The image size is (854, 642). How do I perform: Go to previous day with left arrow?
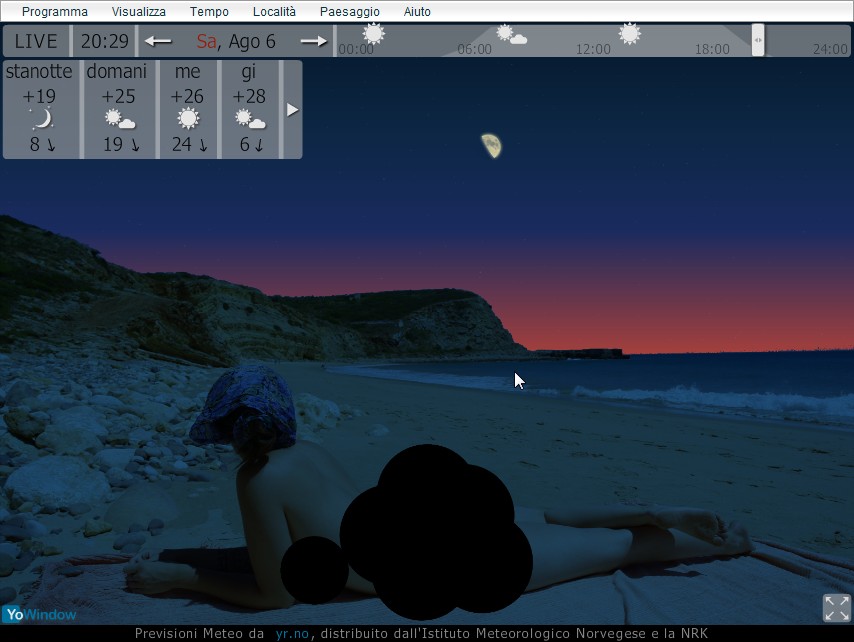pyautogui.click(x=158, y=41)
